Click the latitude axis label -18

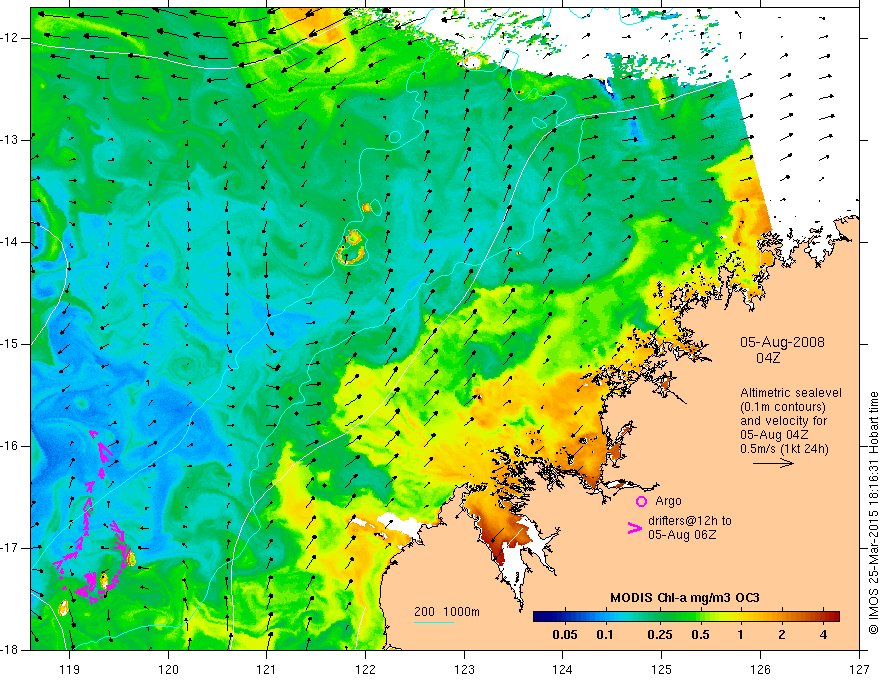pos(11,650)
